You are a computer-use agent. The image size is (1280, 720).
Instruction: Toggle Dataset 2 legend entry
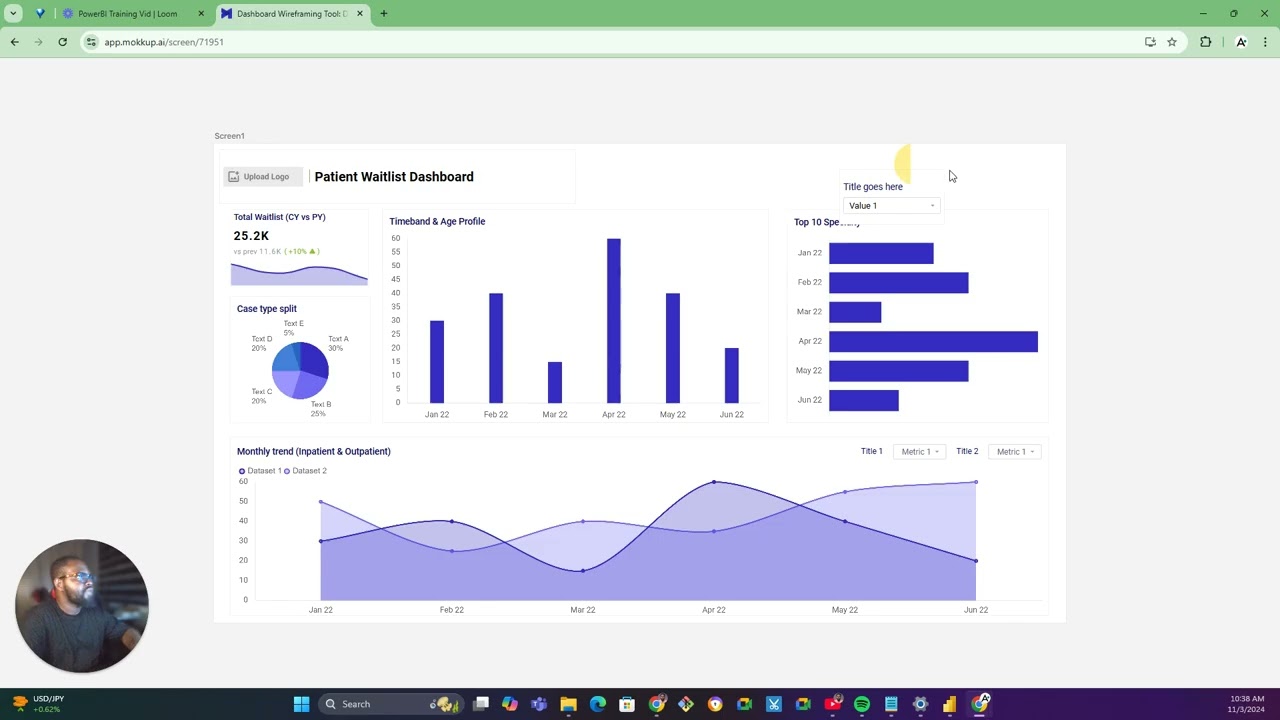click(306, 471)
